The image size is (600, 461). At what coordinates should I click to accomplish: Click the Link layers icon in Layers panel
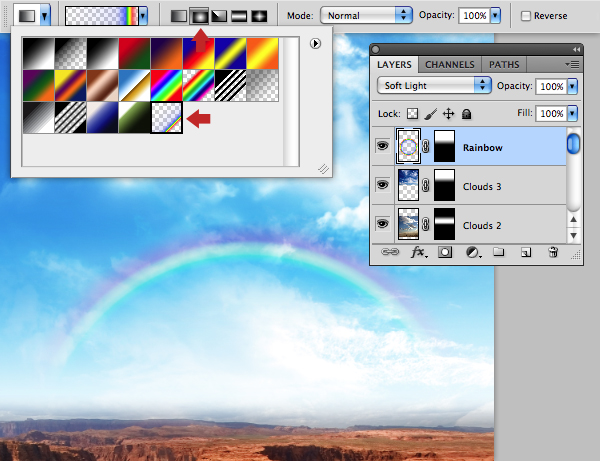click(x=390, y=252)
